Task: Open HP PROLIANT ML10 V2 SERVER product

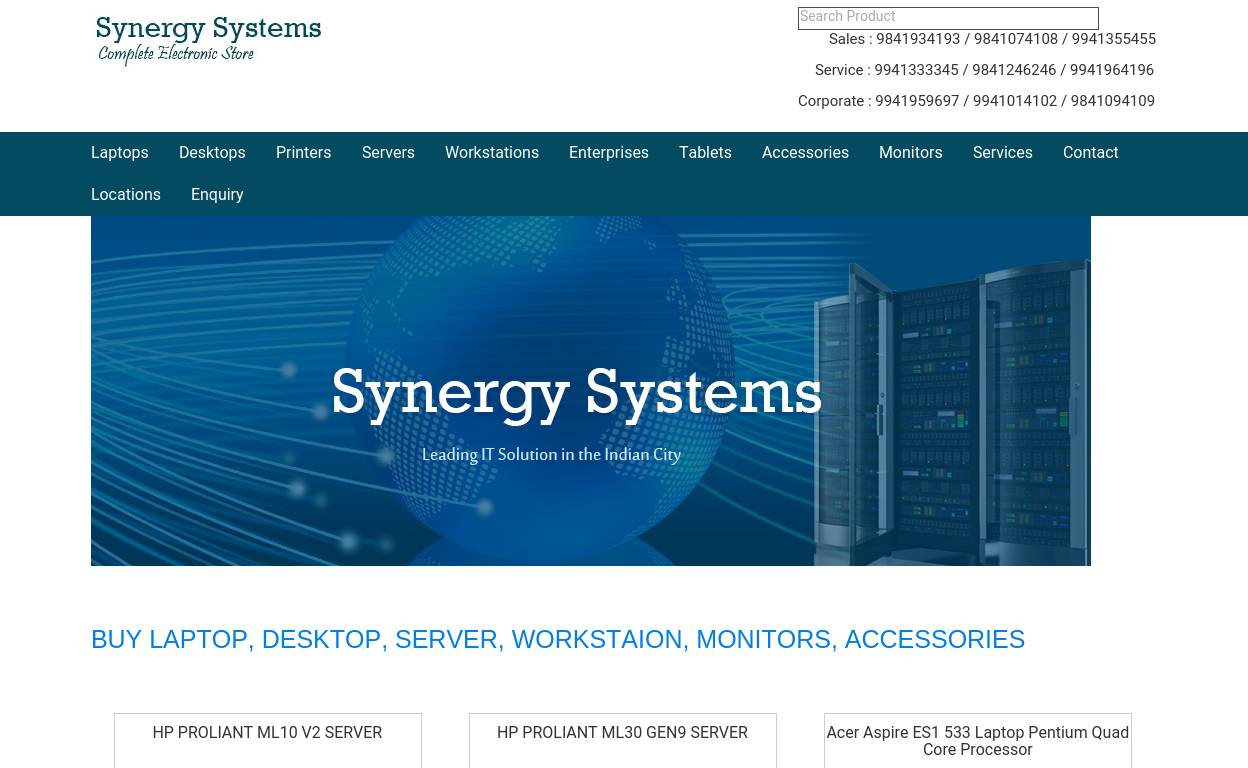Action: [267, 733]
